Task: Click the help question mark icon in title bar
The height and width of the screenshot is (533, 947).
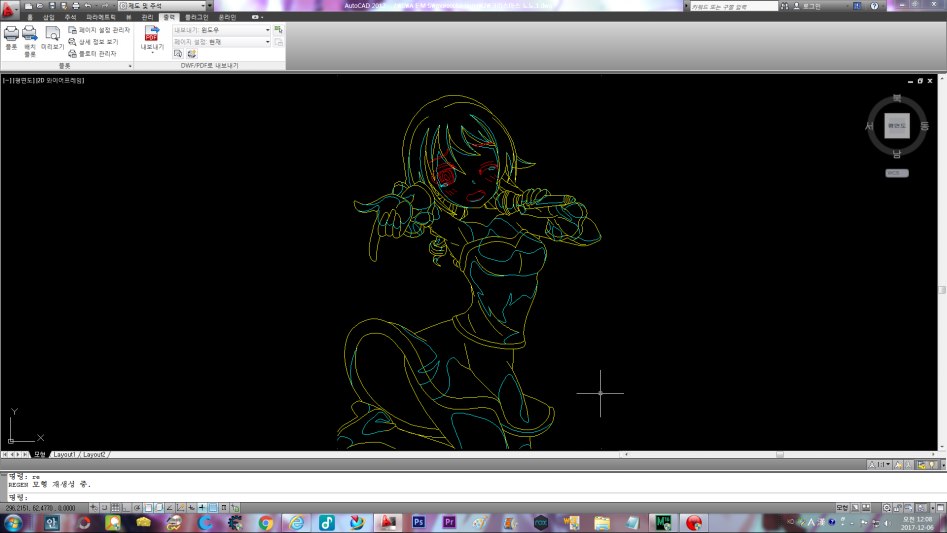Action: pos(874,6)
